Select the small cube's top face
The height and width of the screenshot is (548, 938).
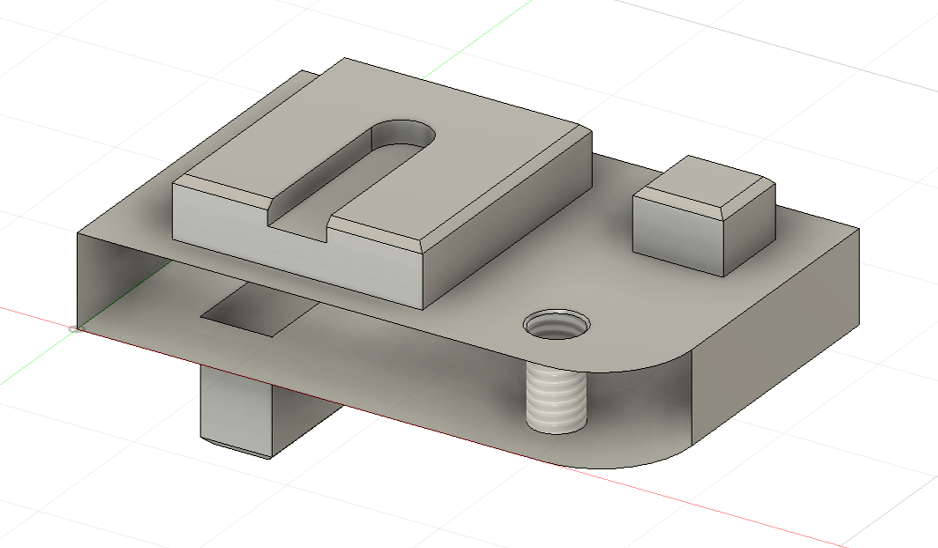point(709,182)
